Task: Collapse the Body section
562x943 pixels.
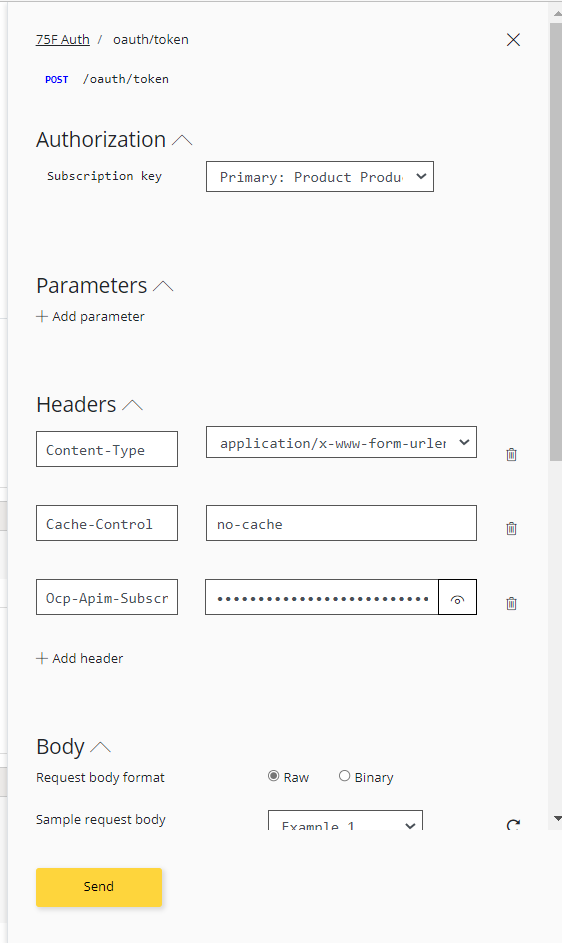Action: 100,747
